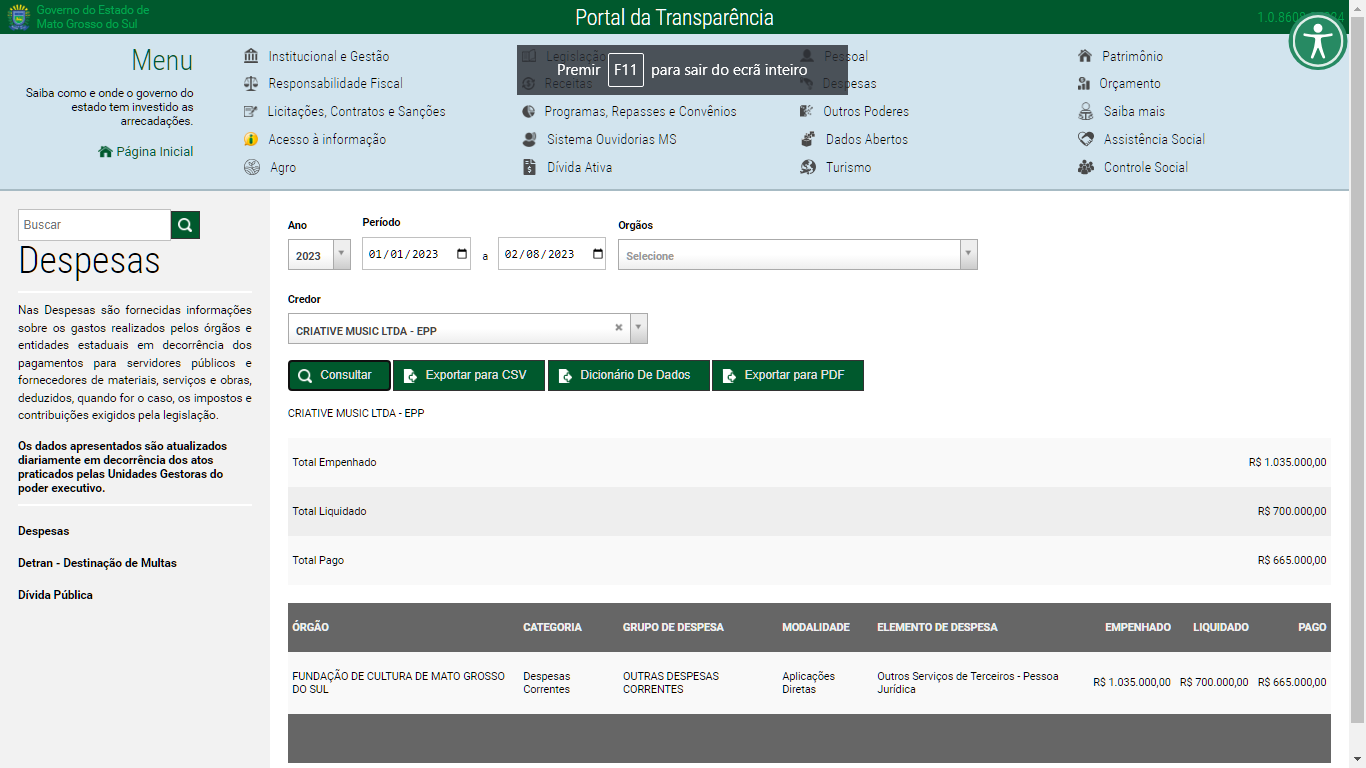1366x768 pixels.
Task: Click the LIQUIDADO column header
Action: (1221, 627)
